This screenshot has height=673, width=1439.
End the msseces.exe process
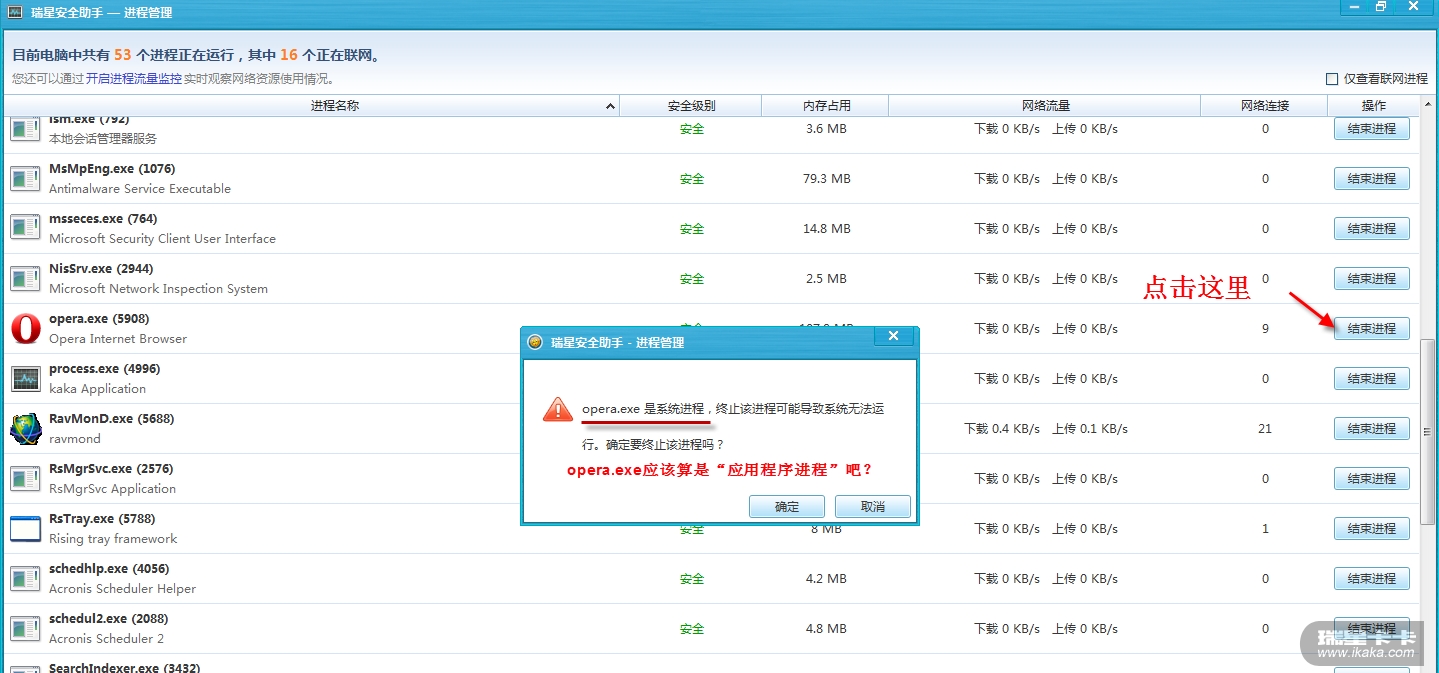(x=1372, y=228)
